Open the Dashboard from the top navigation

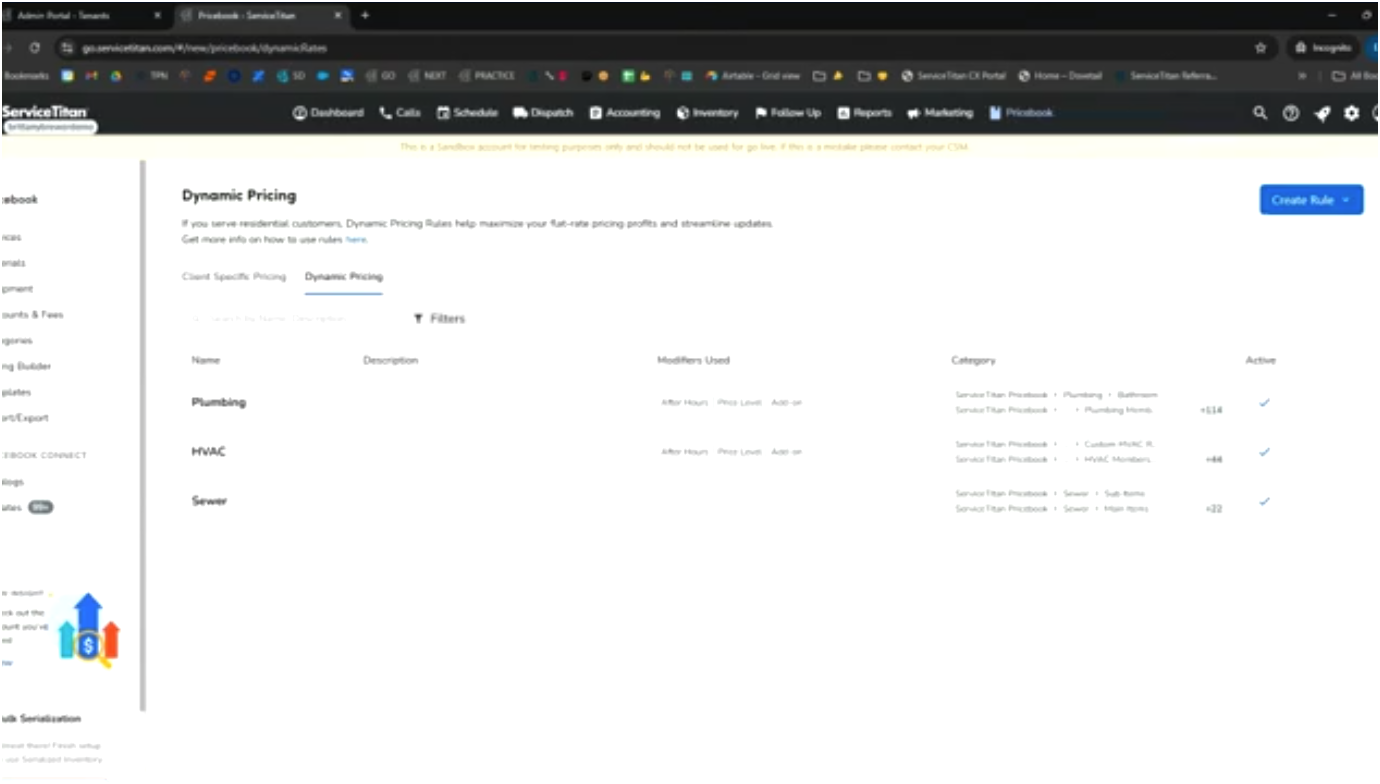point(299,113)
